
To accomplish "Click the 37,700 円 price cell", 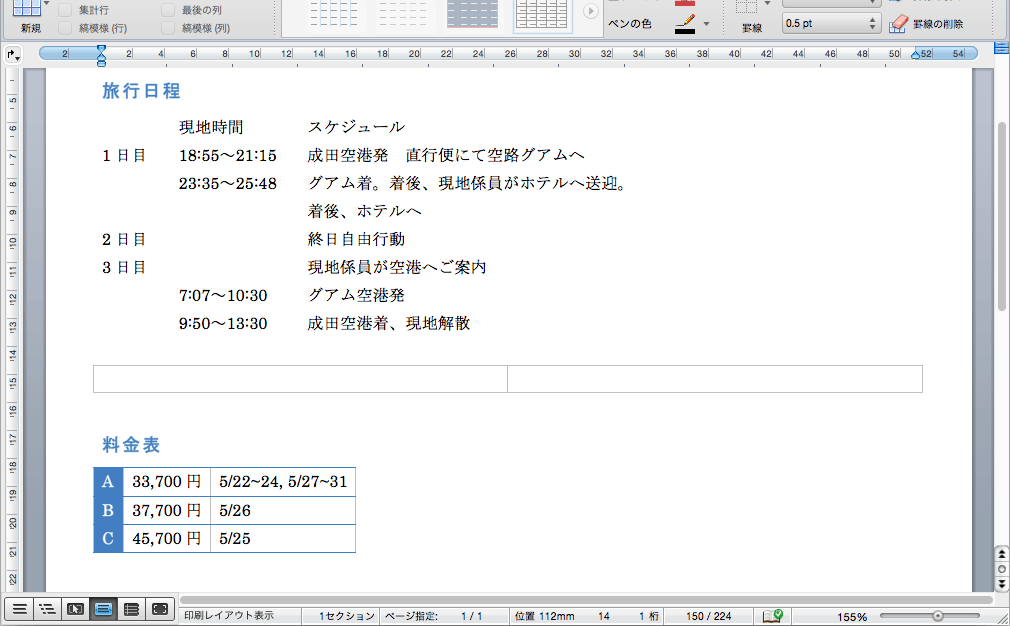I will click(167, 510).
